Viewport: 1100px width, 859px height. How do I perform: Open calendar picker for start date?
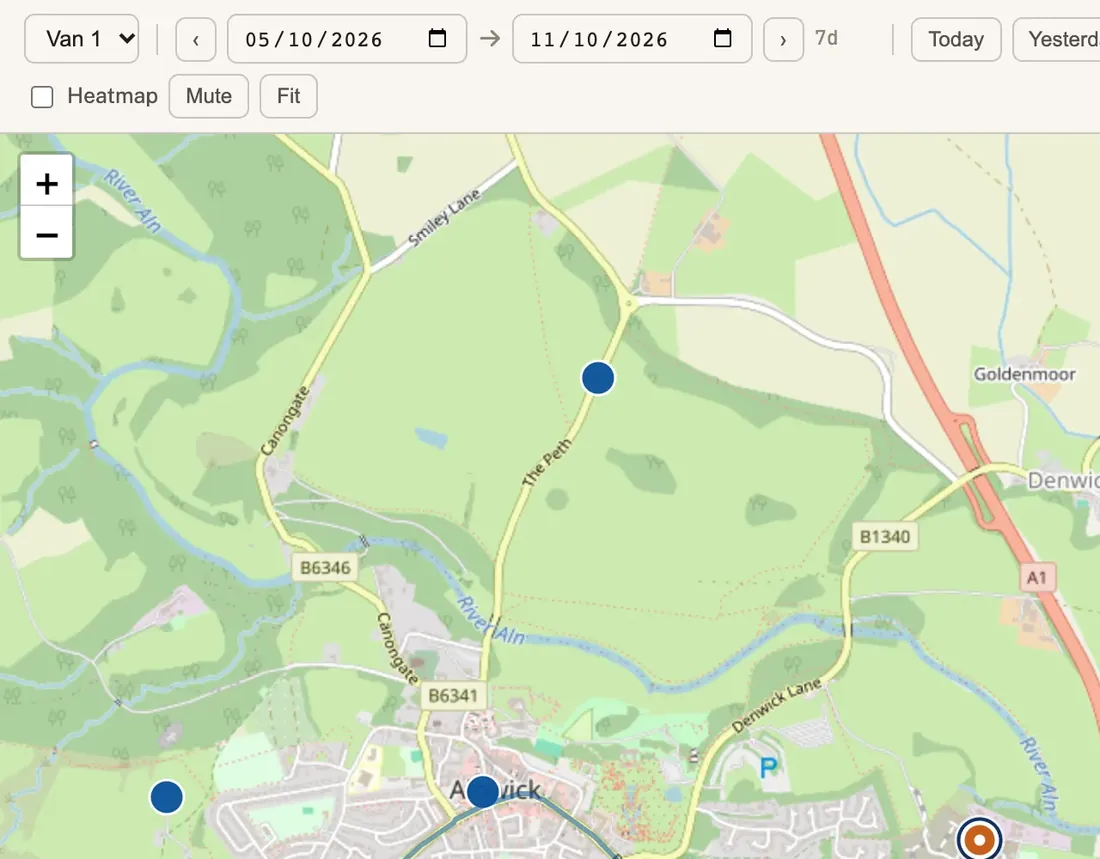[x=437, y=38]
